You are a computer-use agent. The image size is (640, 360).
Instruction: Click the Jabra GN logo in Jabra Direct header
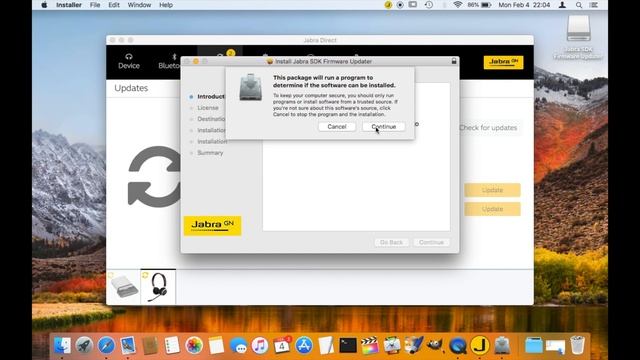click(503, 62)
